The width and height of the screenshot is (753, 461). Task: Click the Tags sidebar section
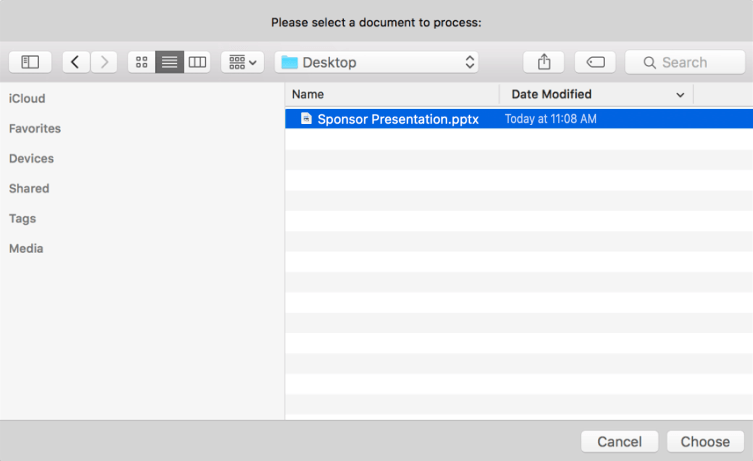point(22,218)
